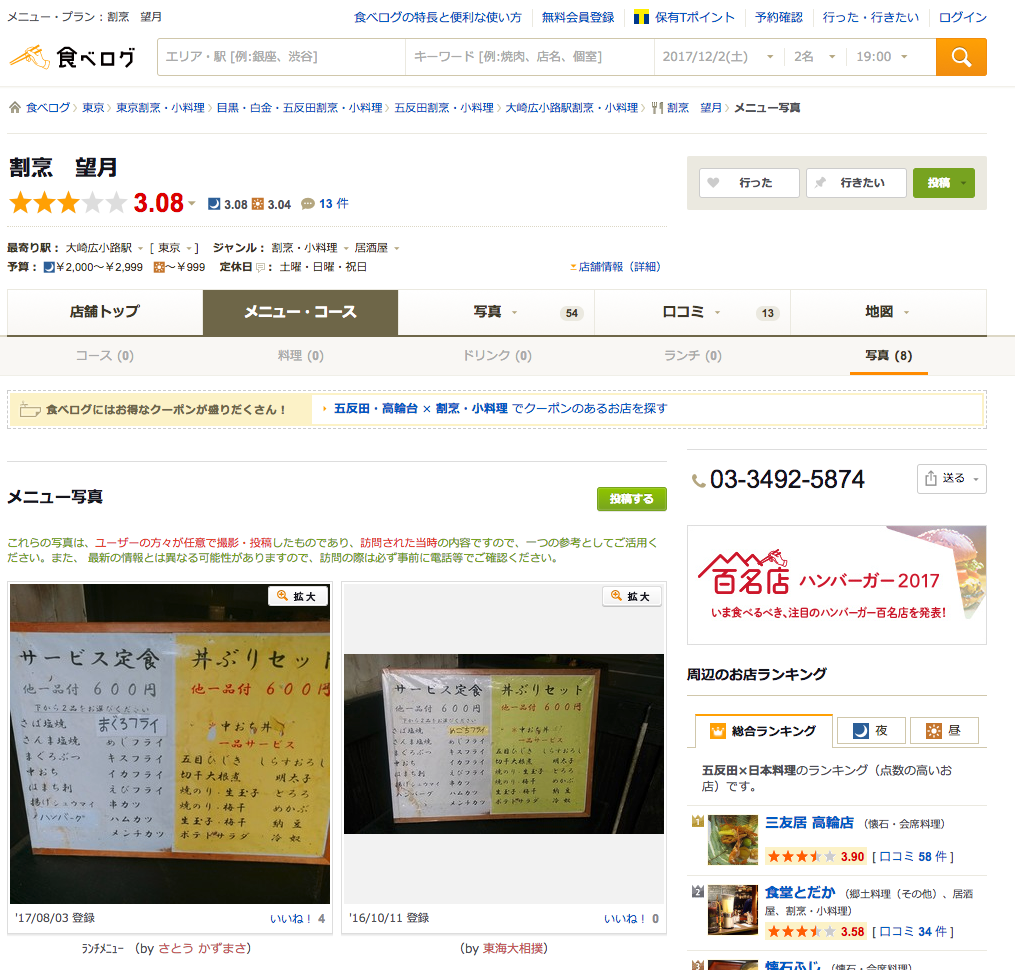This screenshot has width=1015, height=970.
Task: Click 口コミ 58 件 link
Action: pos(913,857)
